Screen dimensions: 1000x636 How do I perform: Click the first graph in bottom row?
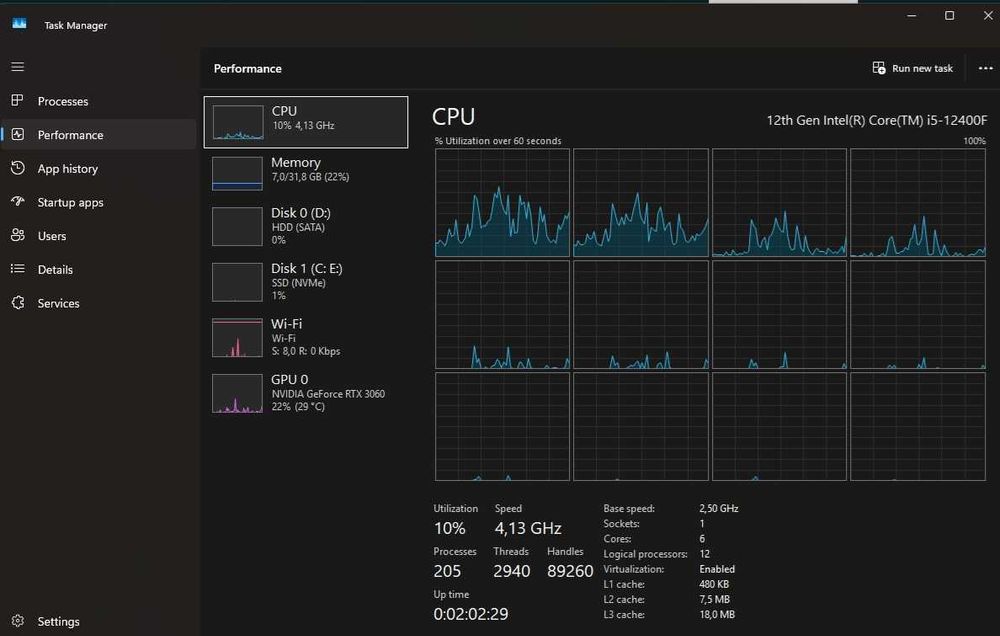503,426
